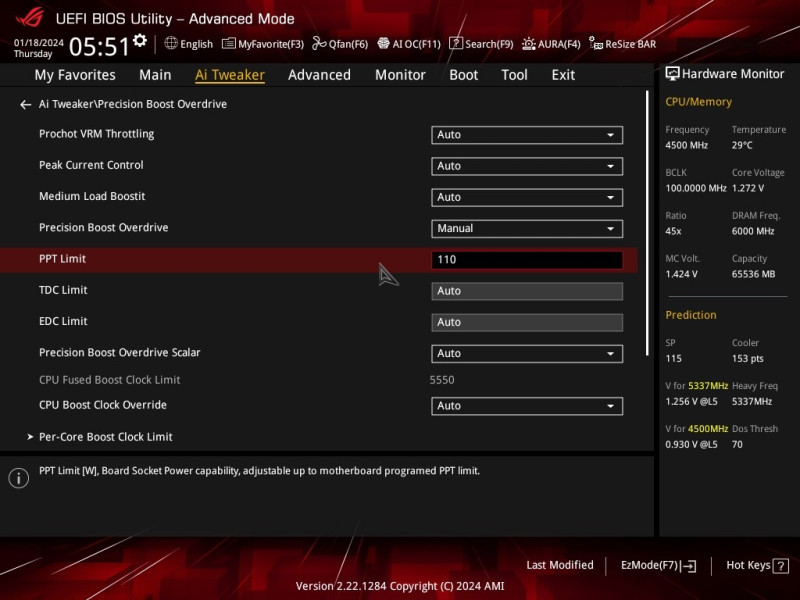Open AURA(F4) lighting settings
This screenshot has height=600, width=800.
[x=551, y=44]
